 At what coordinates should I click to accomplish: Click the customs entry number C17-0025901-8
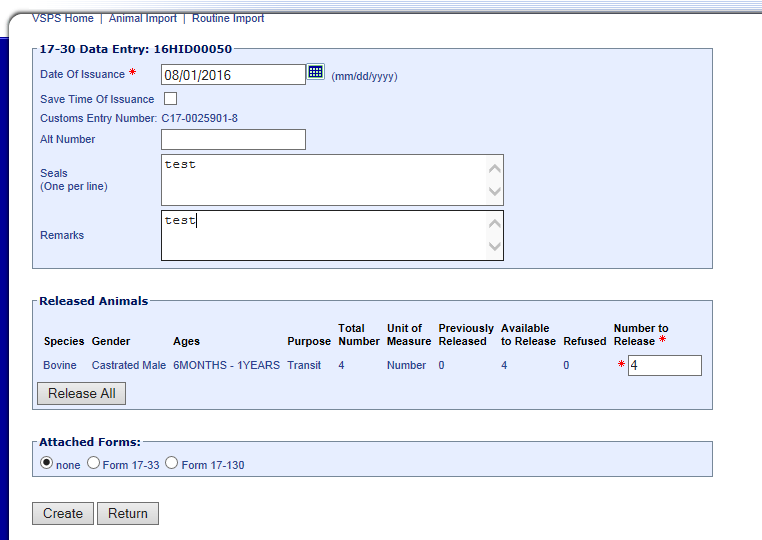pos(200,119)
